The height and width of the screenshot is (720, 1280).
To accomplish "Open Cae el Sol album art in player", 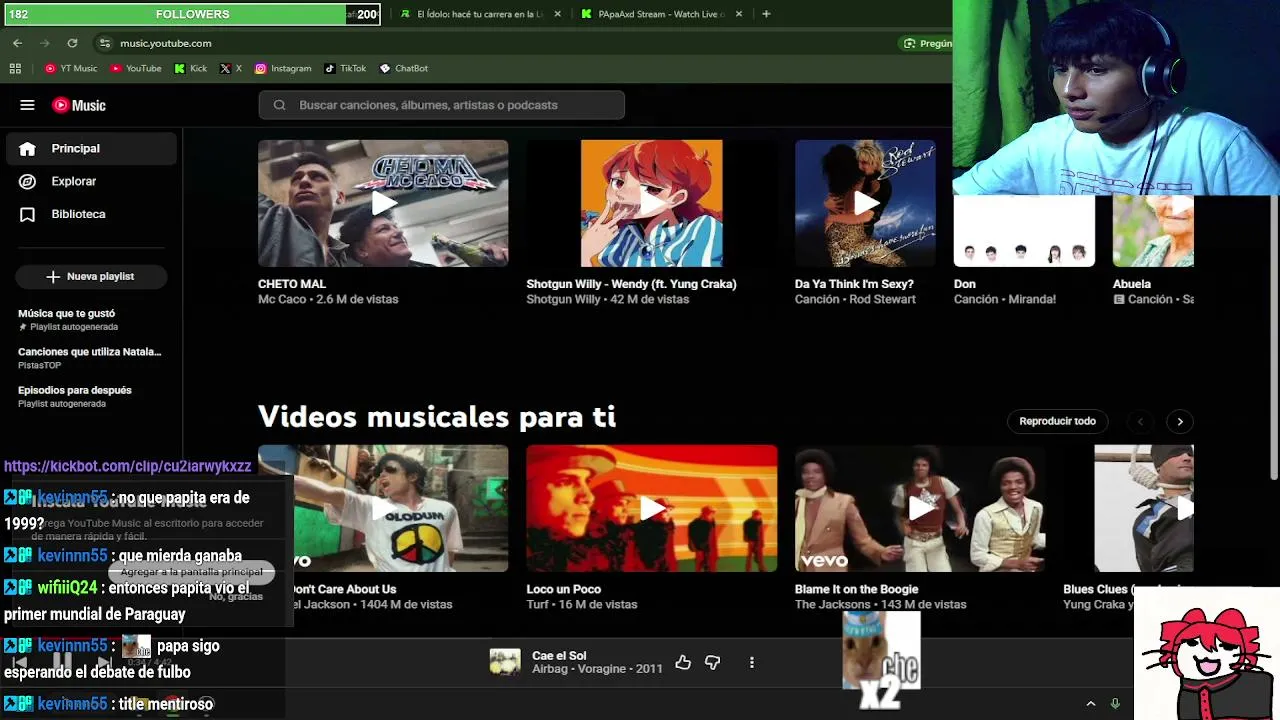I will click(505, 662).
